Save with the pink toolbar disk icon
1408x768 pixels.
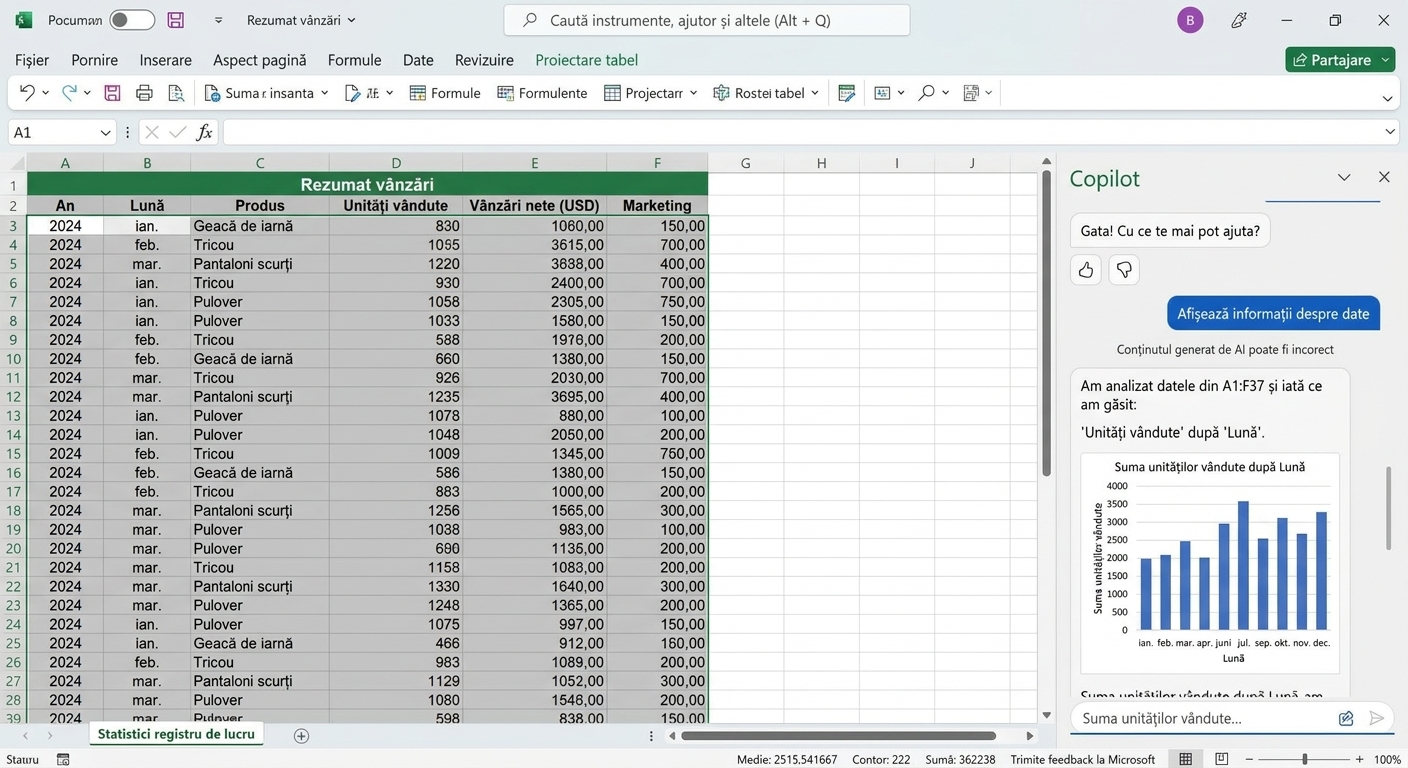click(112, 93)
